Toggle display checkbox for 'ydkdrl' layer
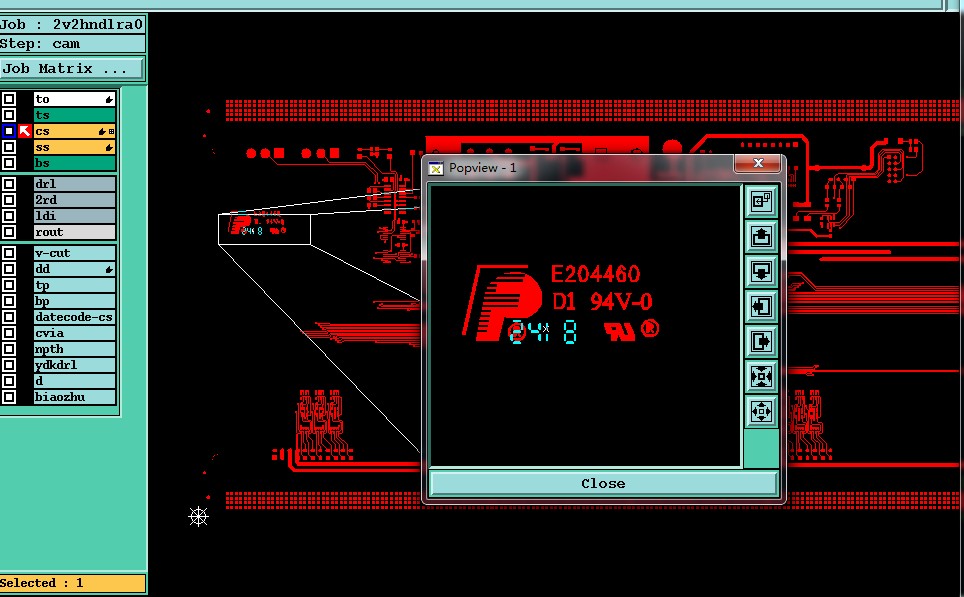This screenshot has width=964, height=597. pos(9,365)
